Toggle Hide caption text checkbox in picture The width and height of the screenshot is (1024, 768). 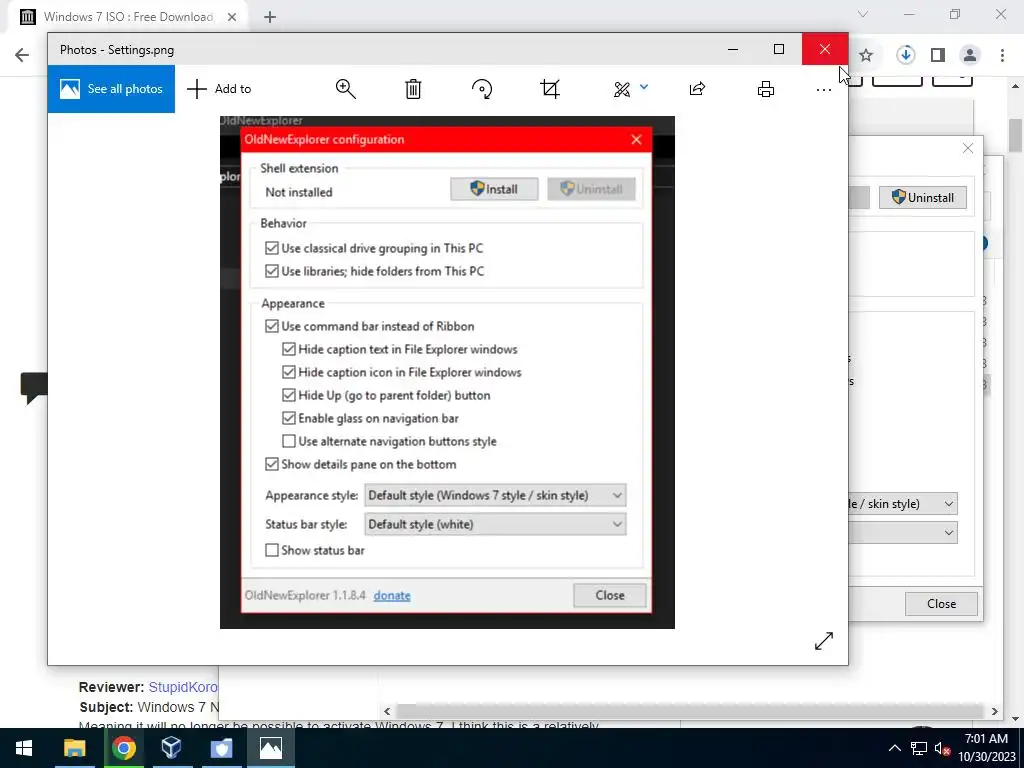(289, 349)
